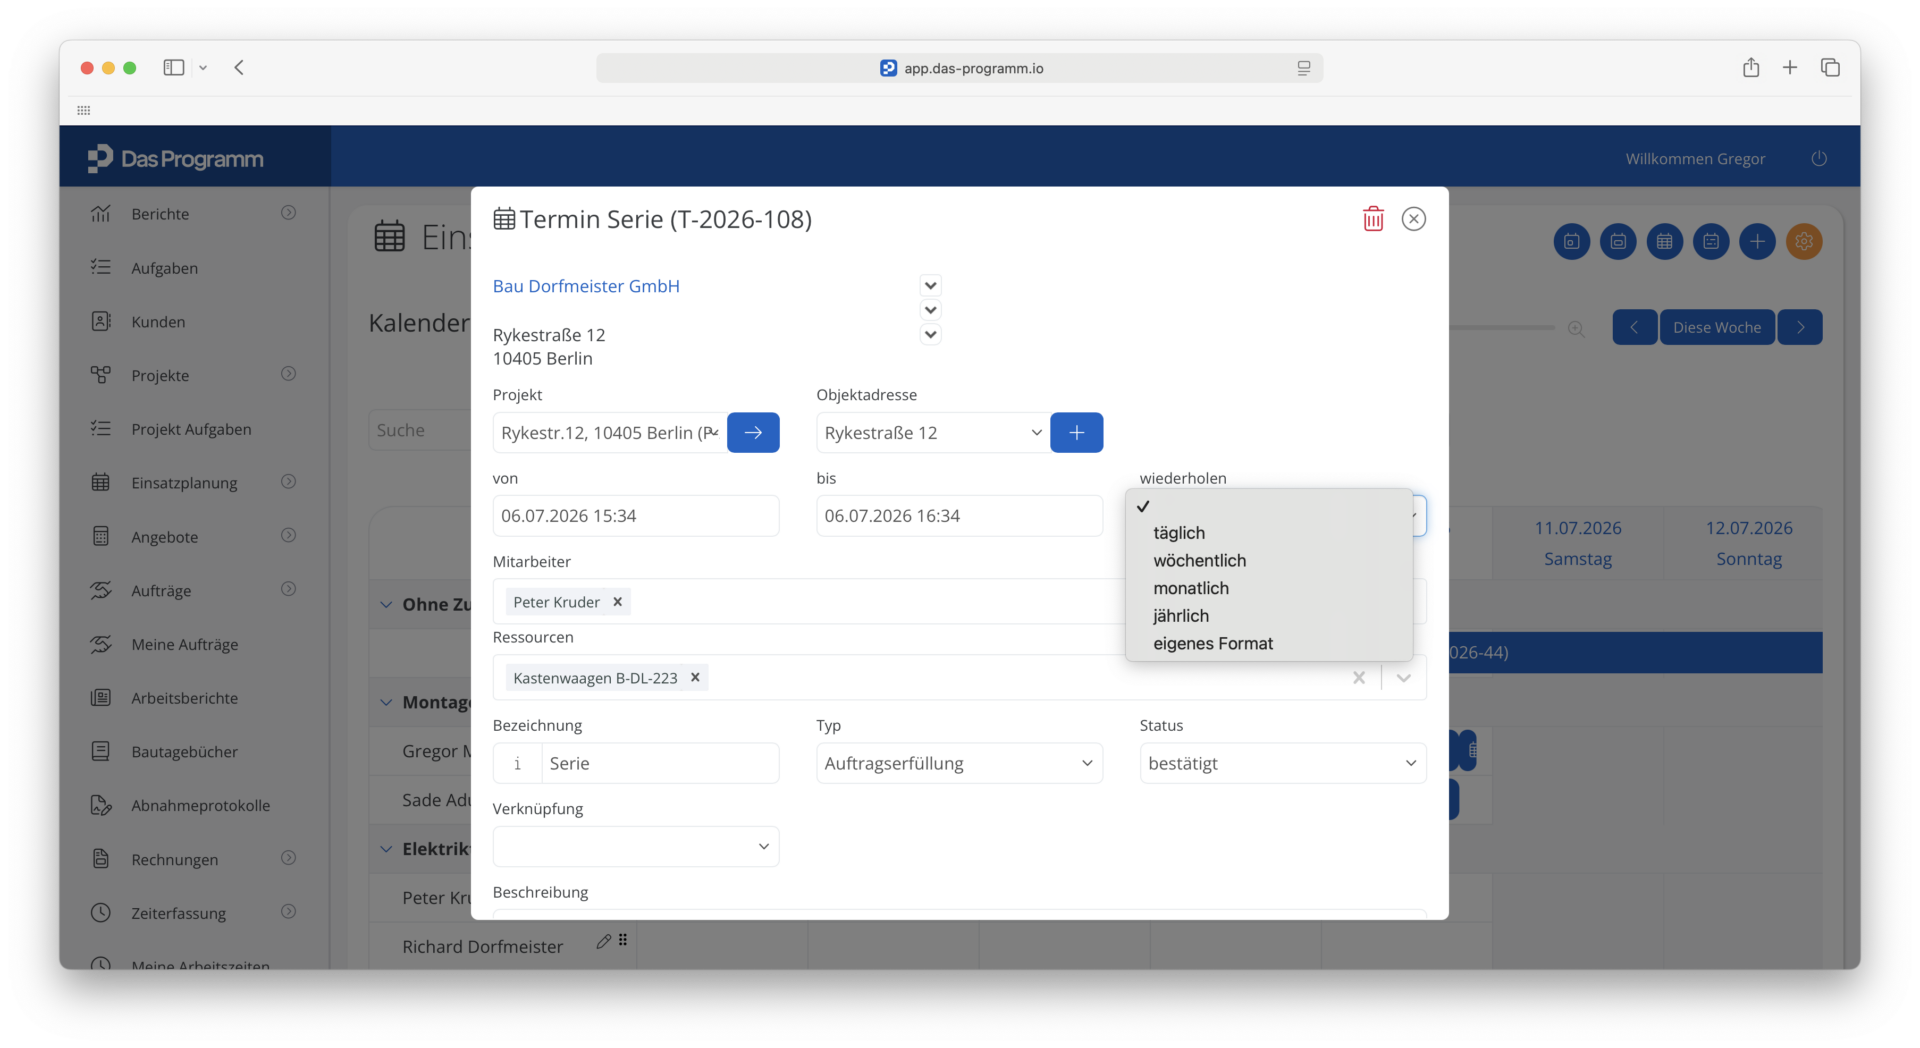The width and height of the screenshot is (1920, 1048).
Task: Expand the chevron beside the Rykestraße 12 address
Action: click(x=930, y=335)
